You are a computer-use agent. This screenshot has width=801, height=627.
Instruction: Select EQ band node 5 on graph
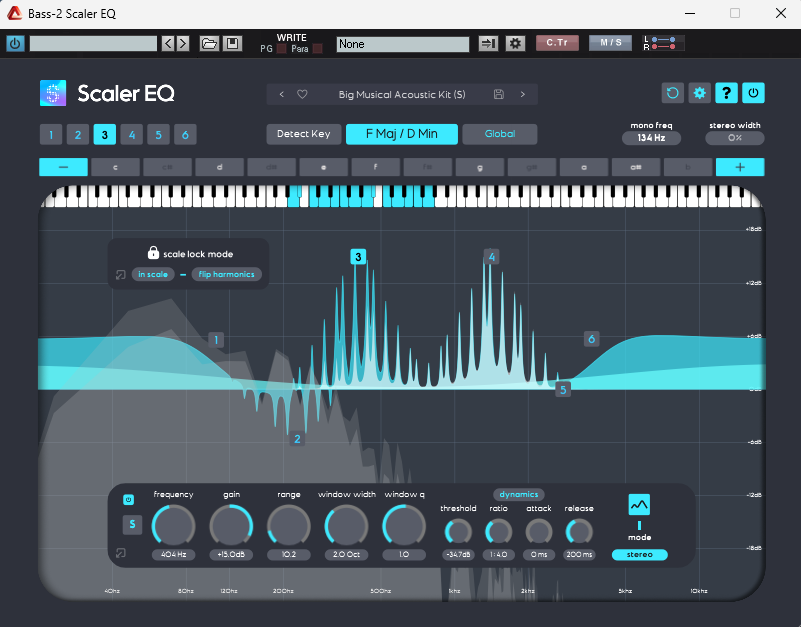(x=563, y=390)
